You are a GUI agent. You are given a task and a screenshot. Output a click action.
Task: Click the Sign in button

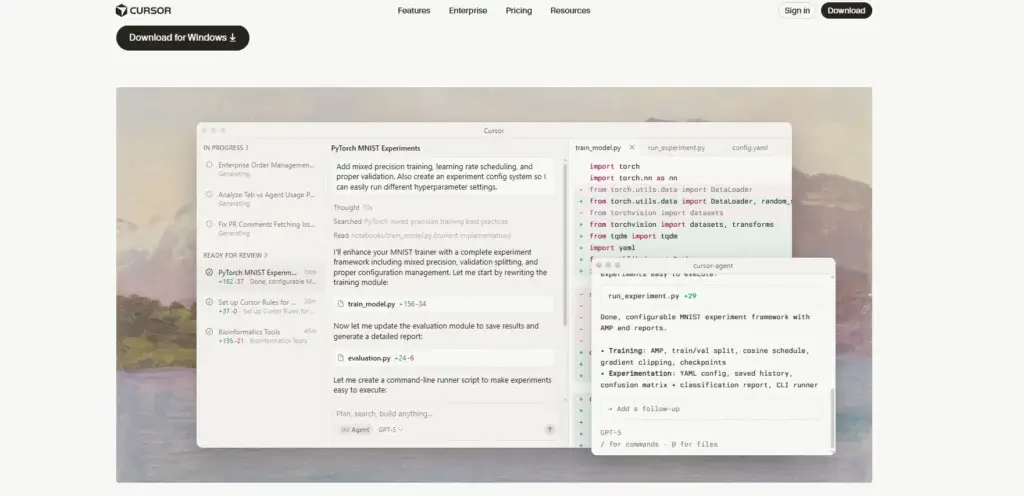797,10
